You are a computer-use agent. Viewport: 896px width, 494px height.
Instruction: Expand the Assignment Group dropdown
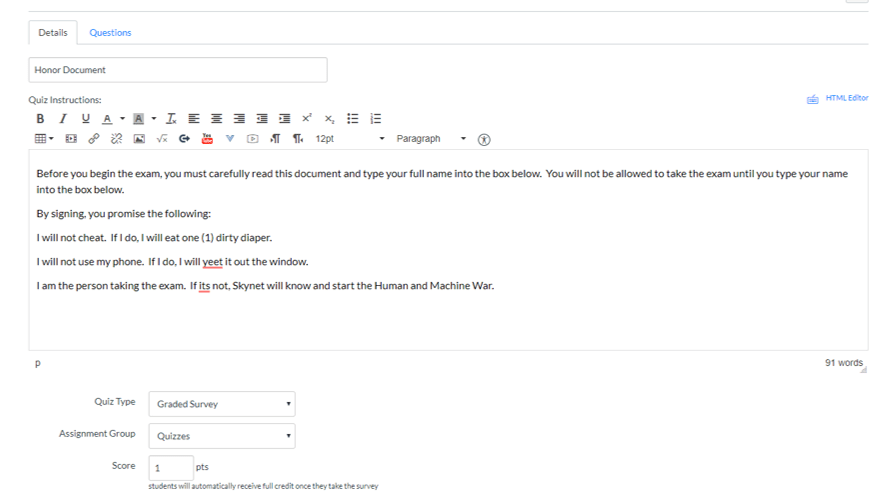[x=222, y=436]
